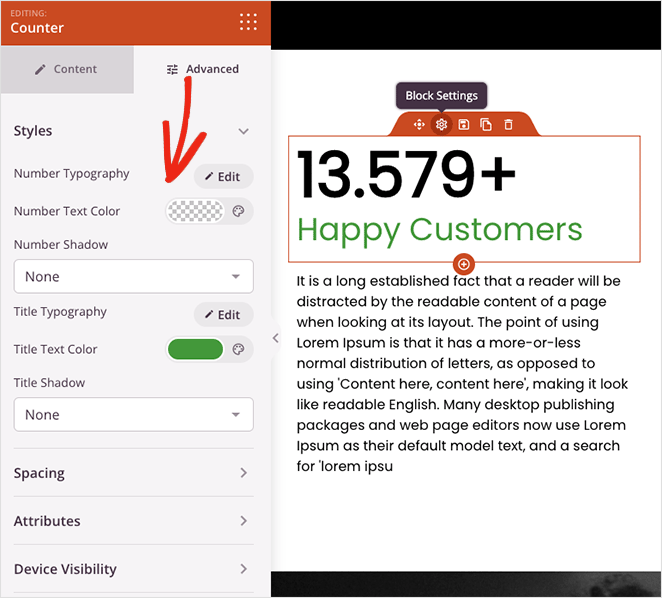Screen dimensions: 662x598
Task: Open palette for Title Text Color
Action: pyautogui.click(x=239, y=349)
